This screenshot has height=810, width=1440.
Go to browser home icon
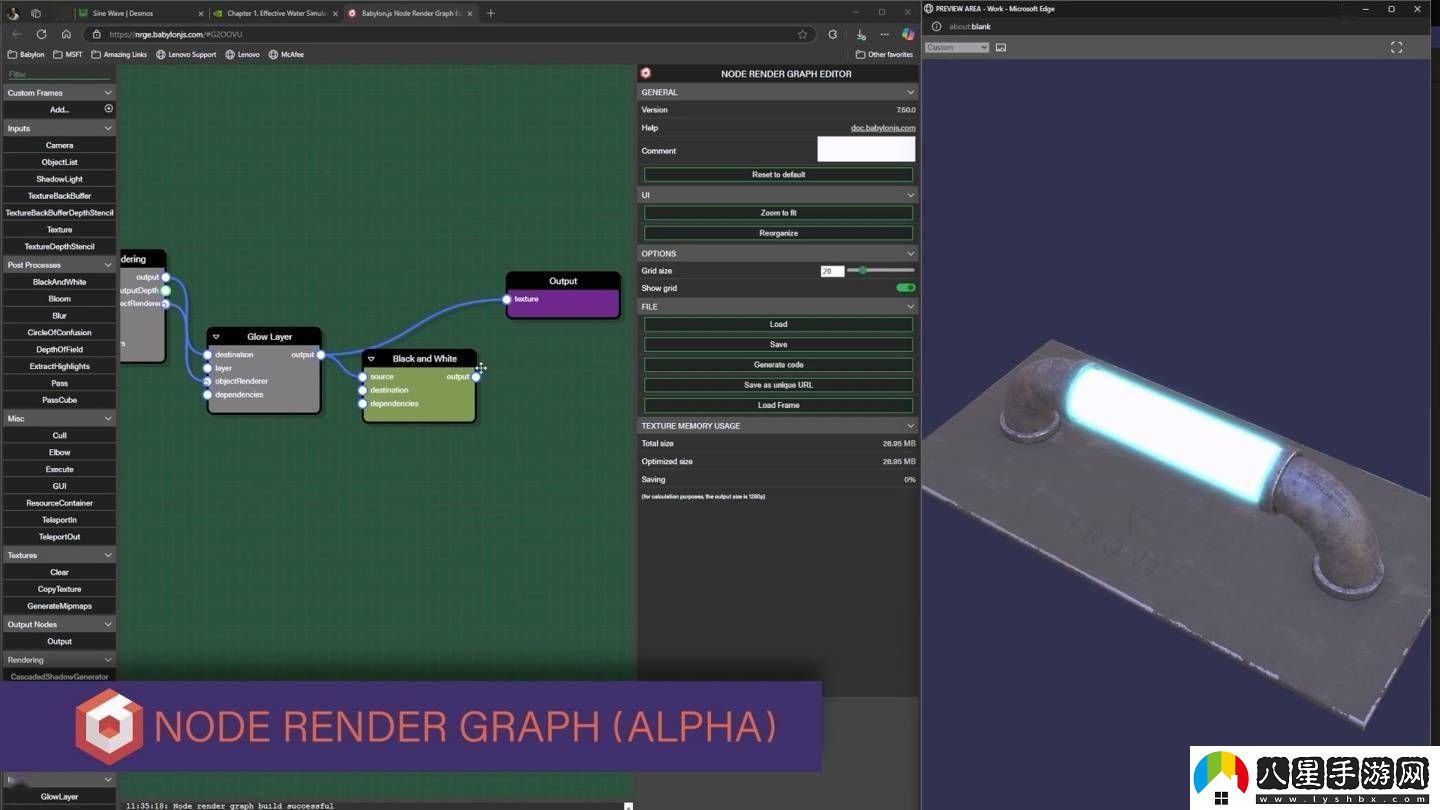pyautogui.click(x=66, y=34)
